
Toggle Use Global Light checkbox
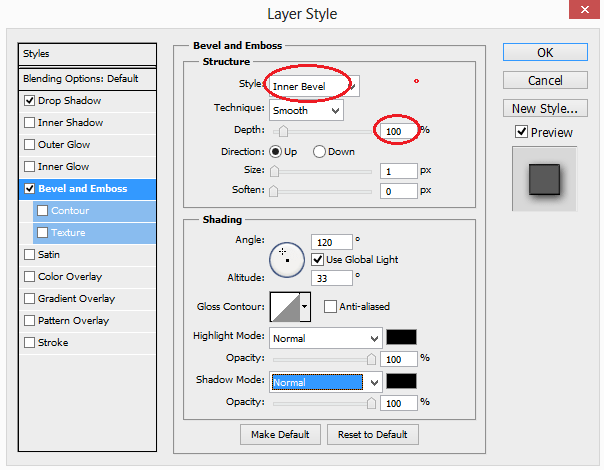click(x=317, y=260)
